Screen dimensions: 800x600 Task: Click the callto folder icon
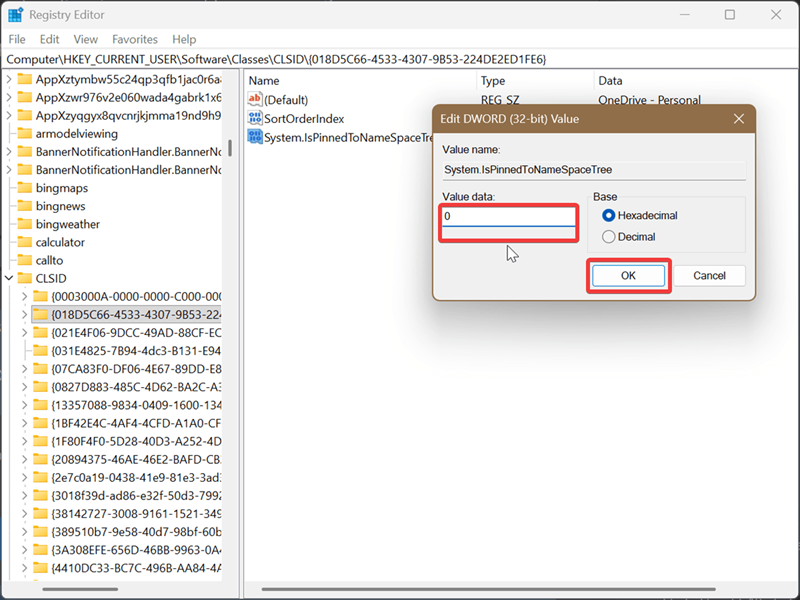24,260
